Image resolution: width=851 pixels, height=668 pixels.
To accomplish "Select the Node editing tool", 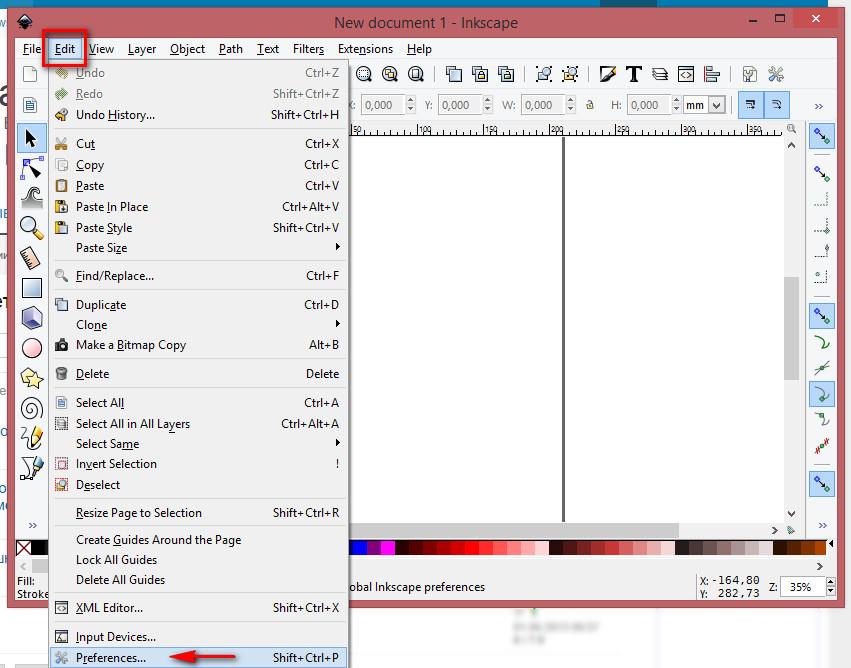I will tap(31, 168).
